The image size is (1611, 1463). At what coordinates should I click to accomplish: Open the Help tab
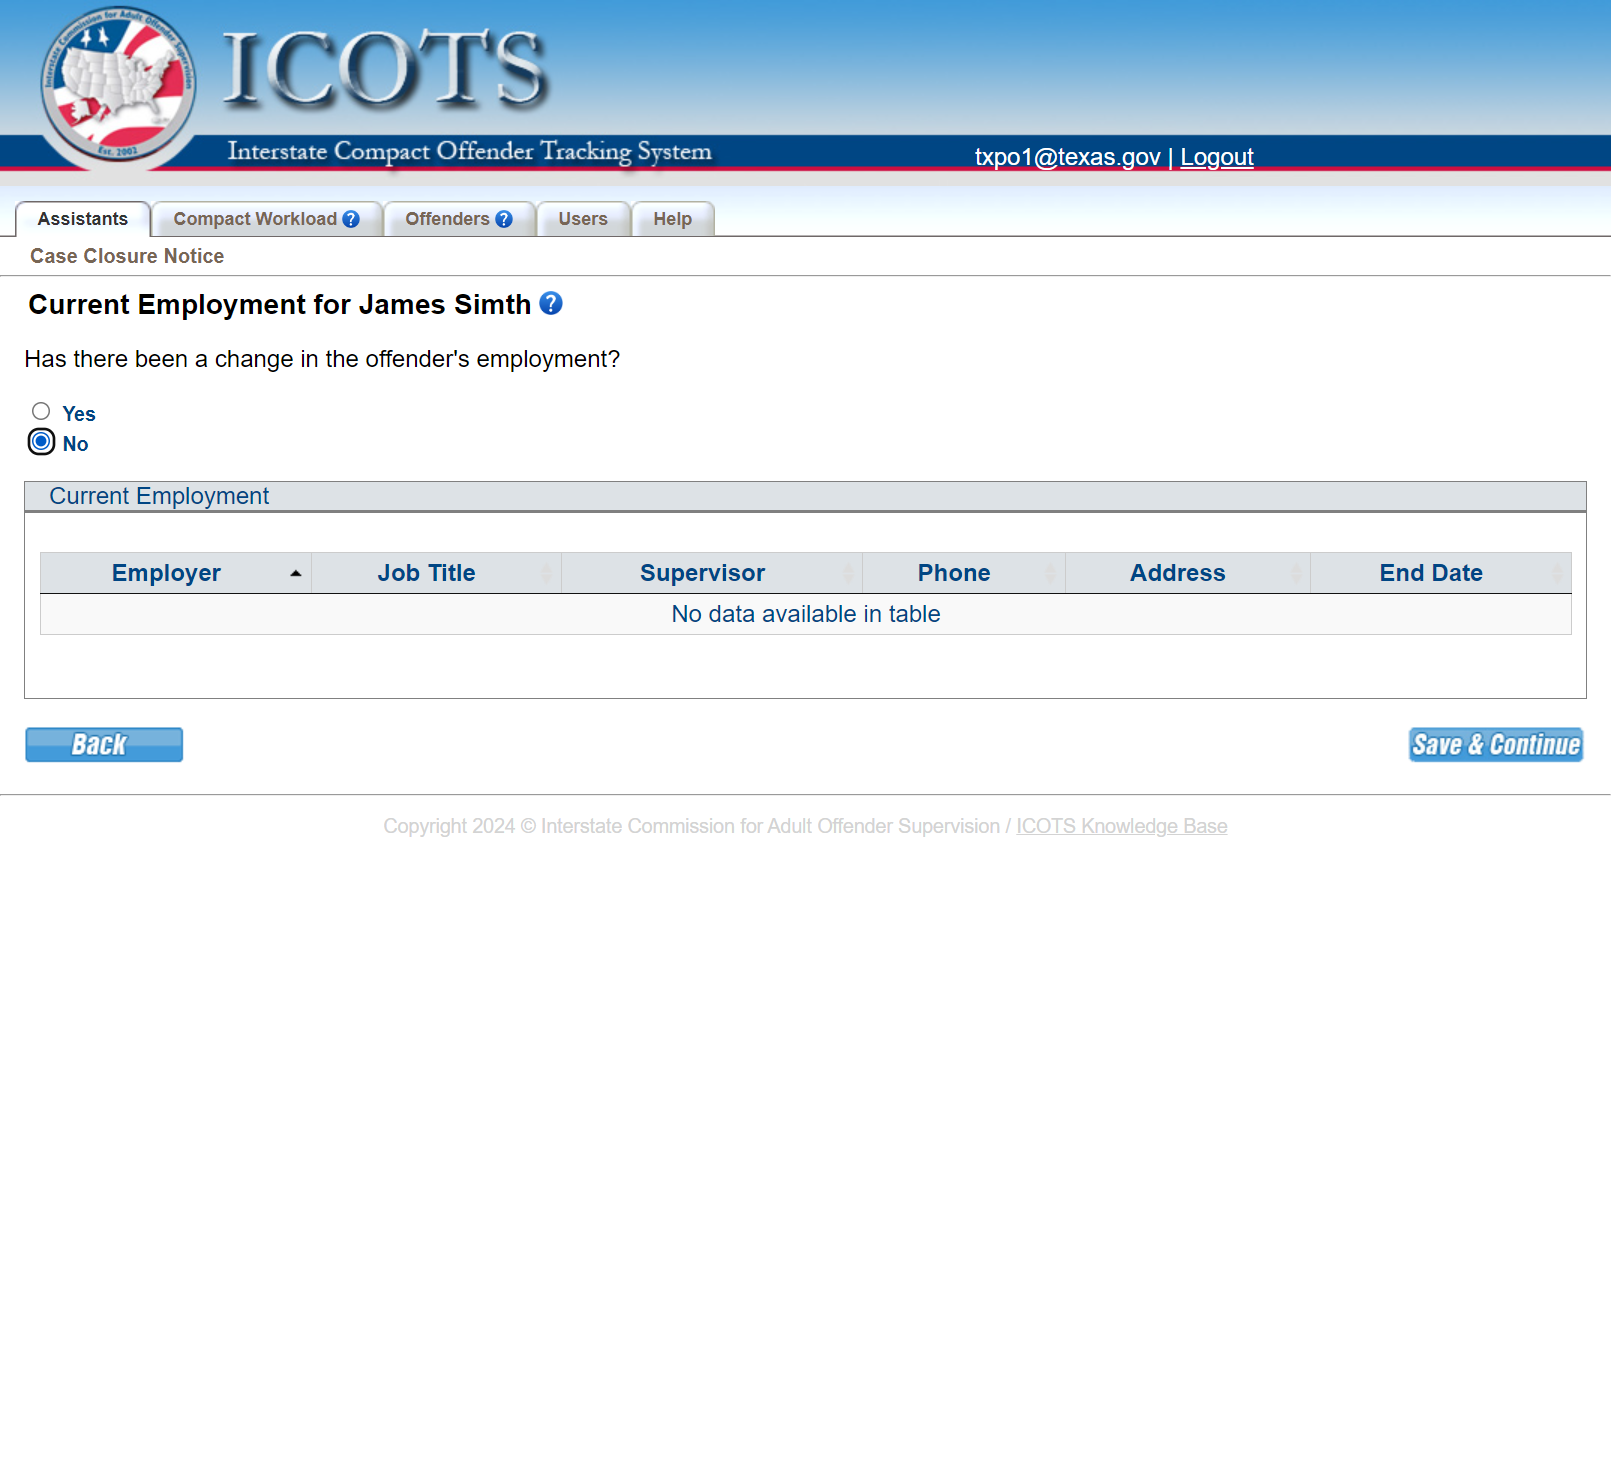pos(673,219)
